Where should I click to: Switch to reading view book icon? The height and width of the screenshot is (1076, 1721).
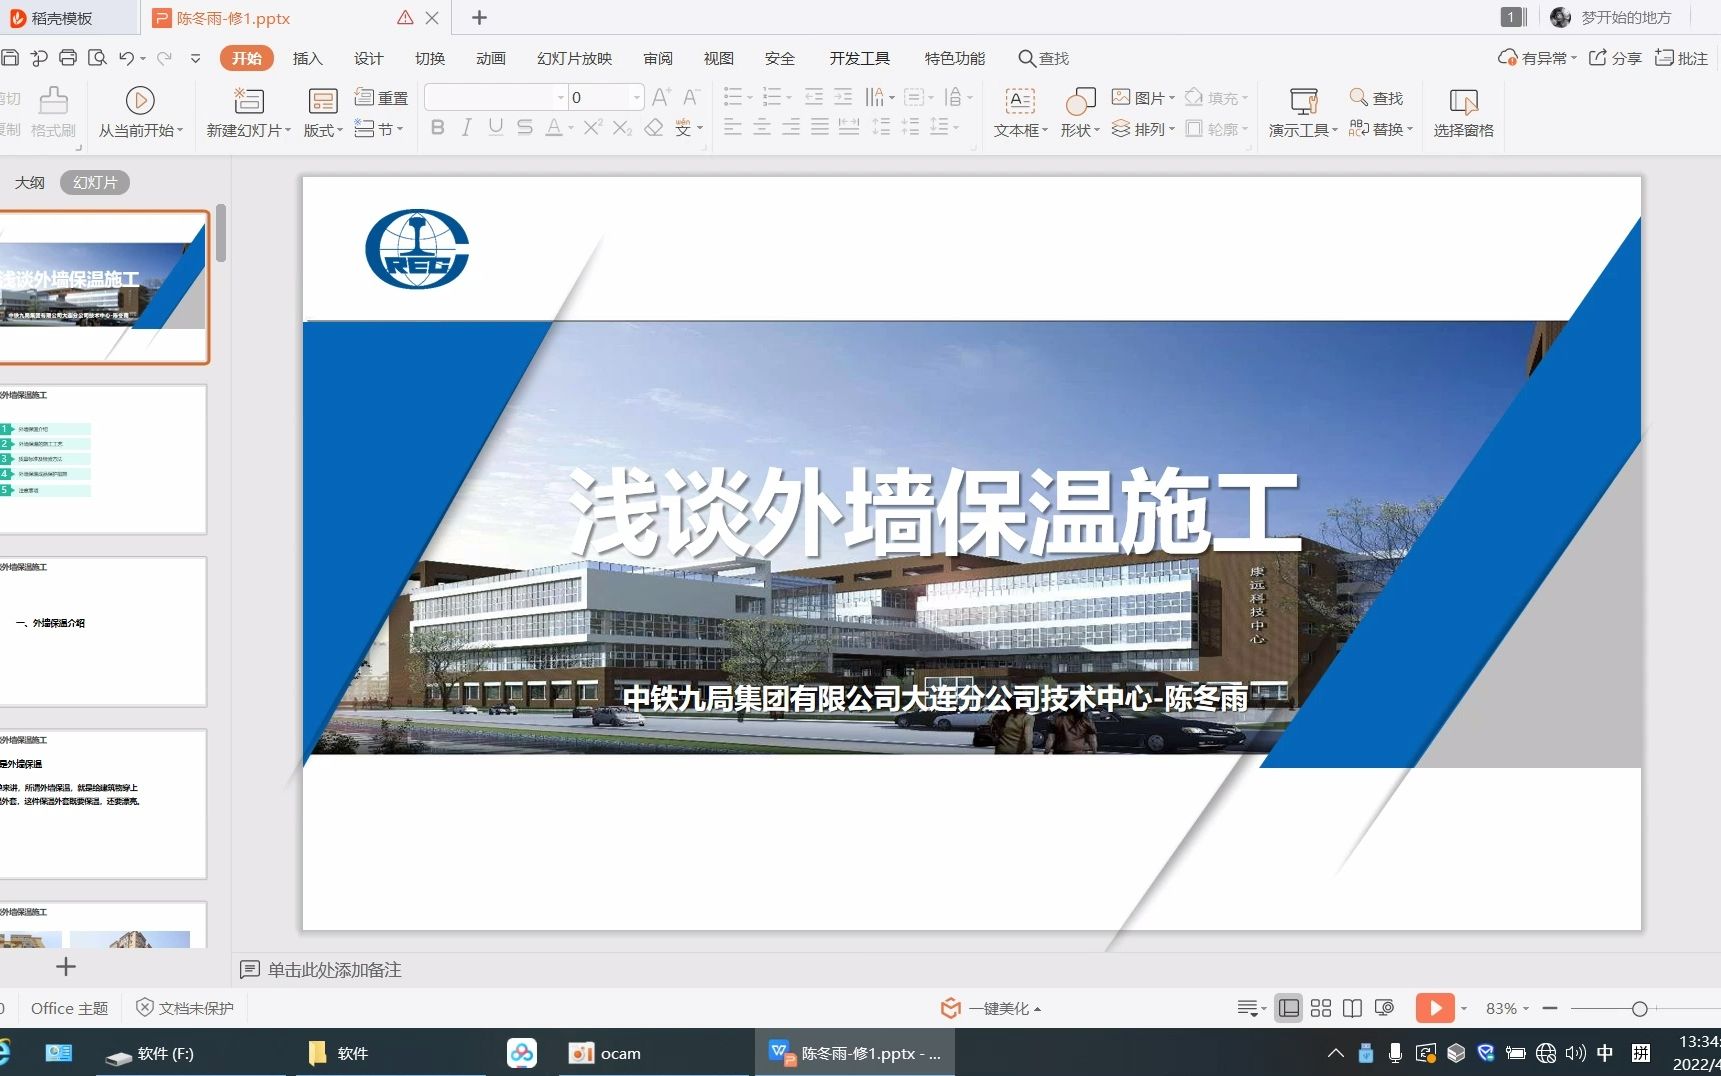[1352, 1008]
